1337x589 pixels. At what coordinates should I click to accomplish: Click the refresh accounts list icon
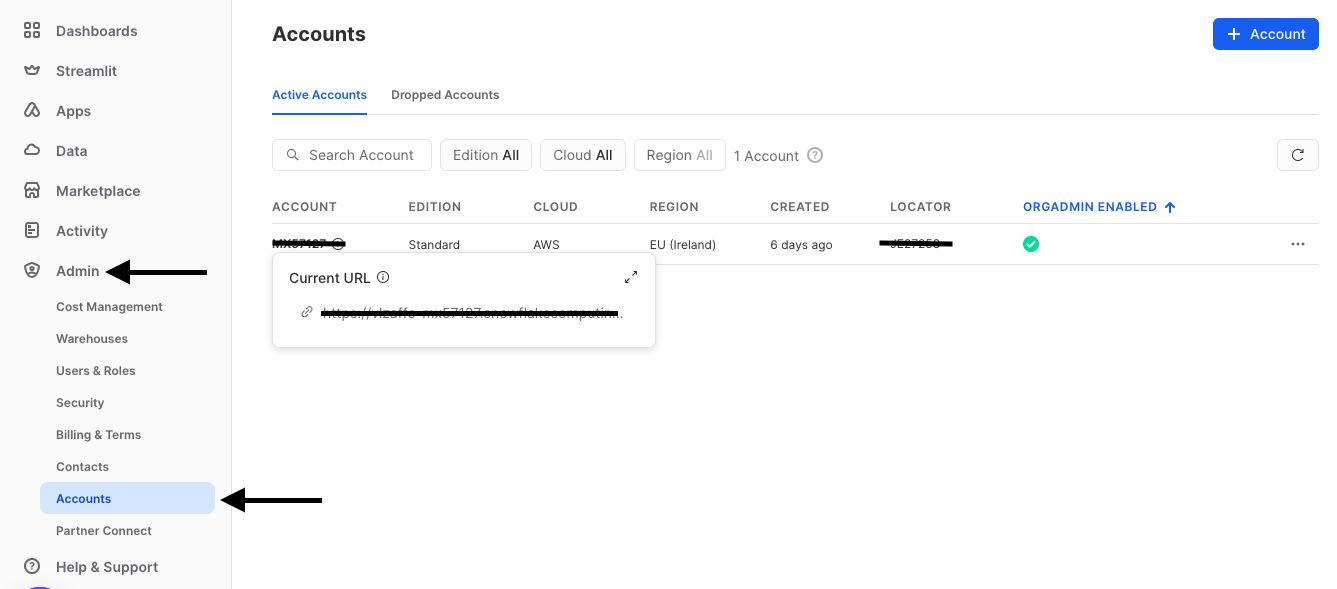click(x=1297, y=155)
